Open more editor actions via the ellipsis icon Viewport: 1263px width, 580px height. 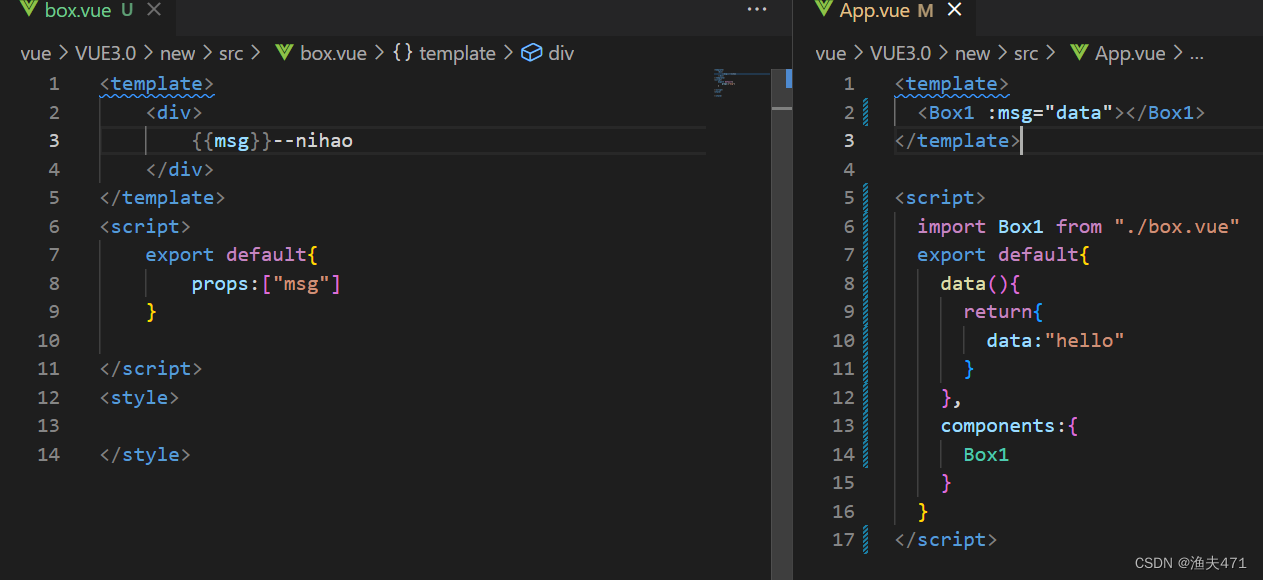tap(756, 9)
